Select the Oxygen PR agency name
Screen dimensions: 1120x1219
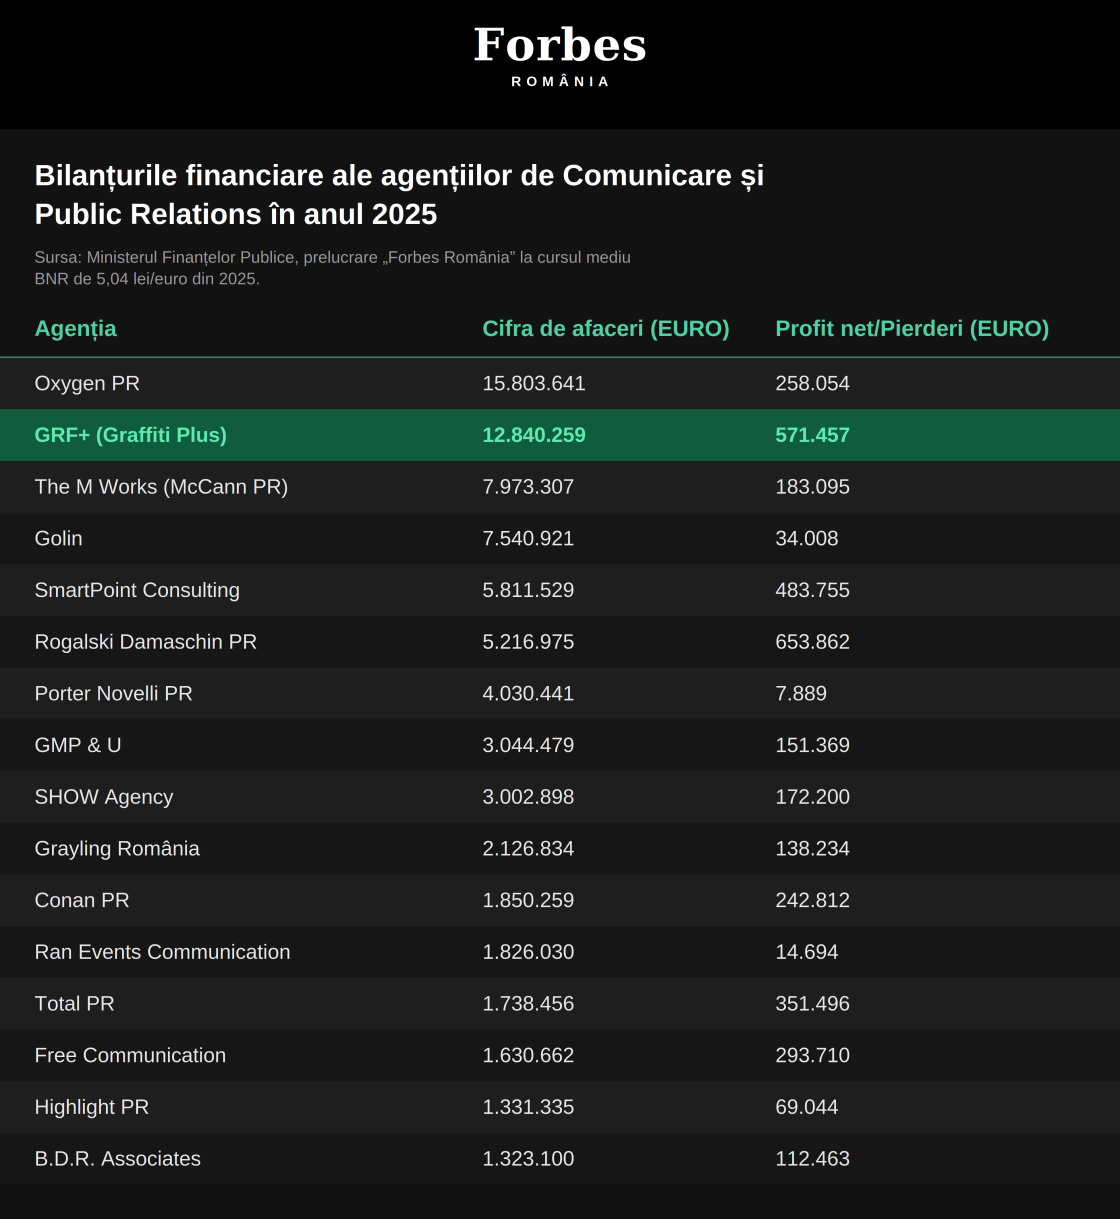87,384
